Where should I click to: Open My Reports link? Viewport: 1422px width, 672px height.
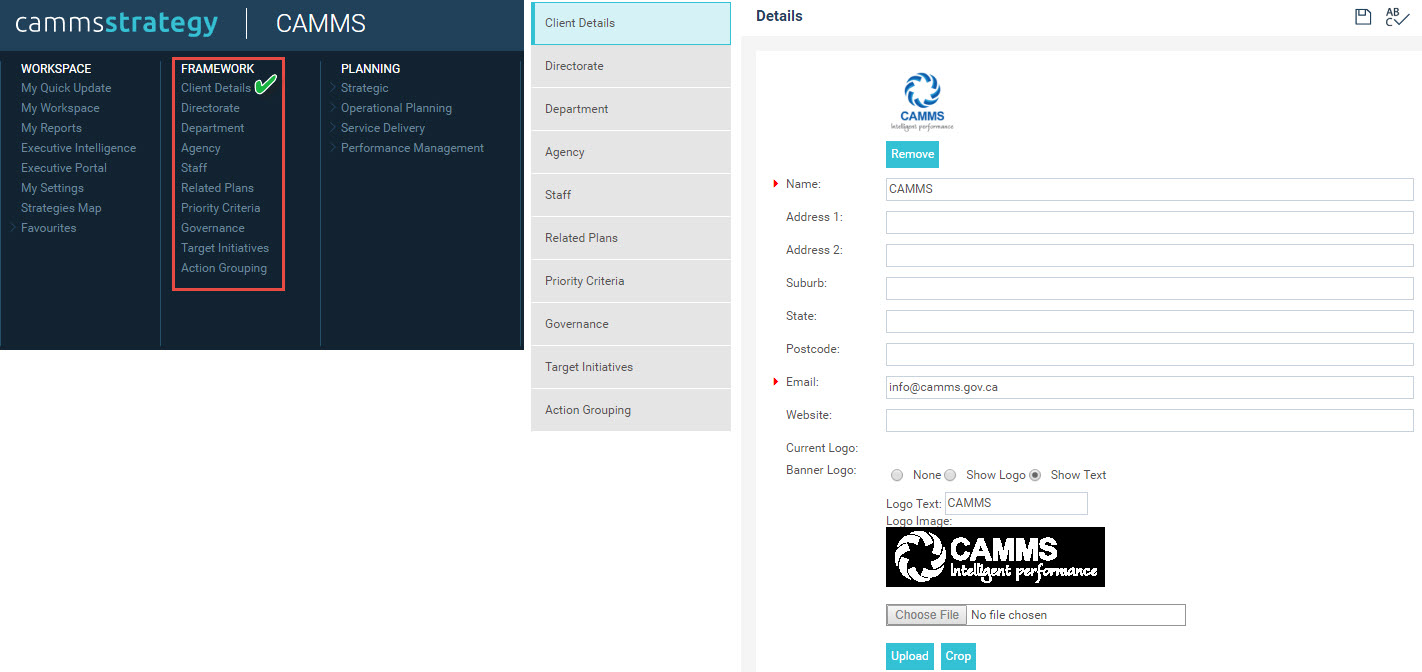(51, 128)
